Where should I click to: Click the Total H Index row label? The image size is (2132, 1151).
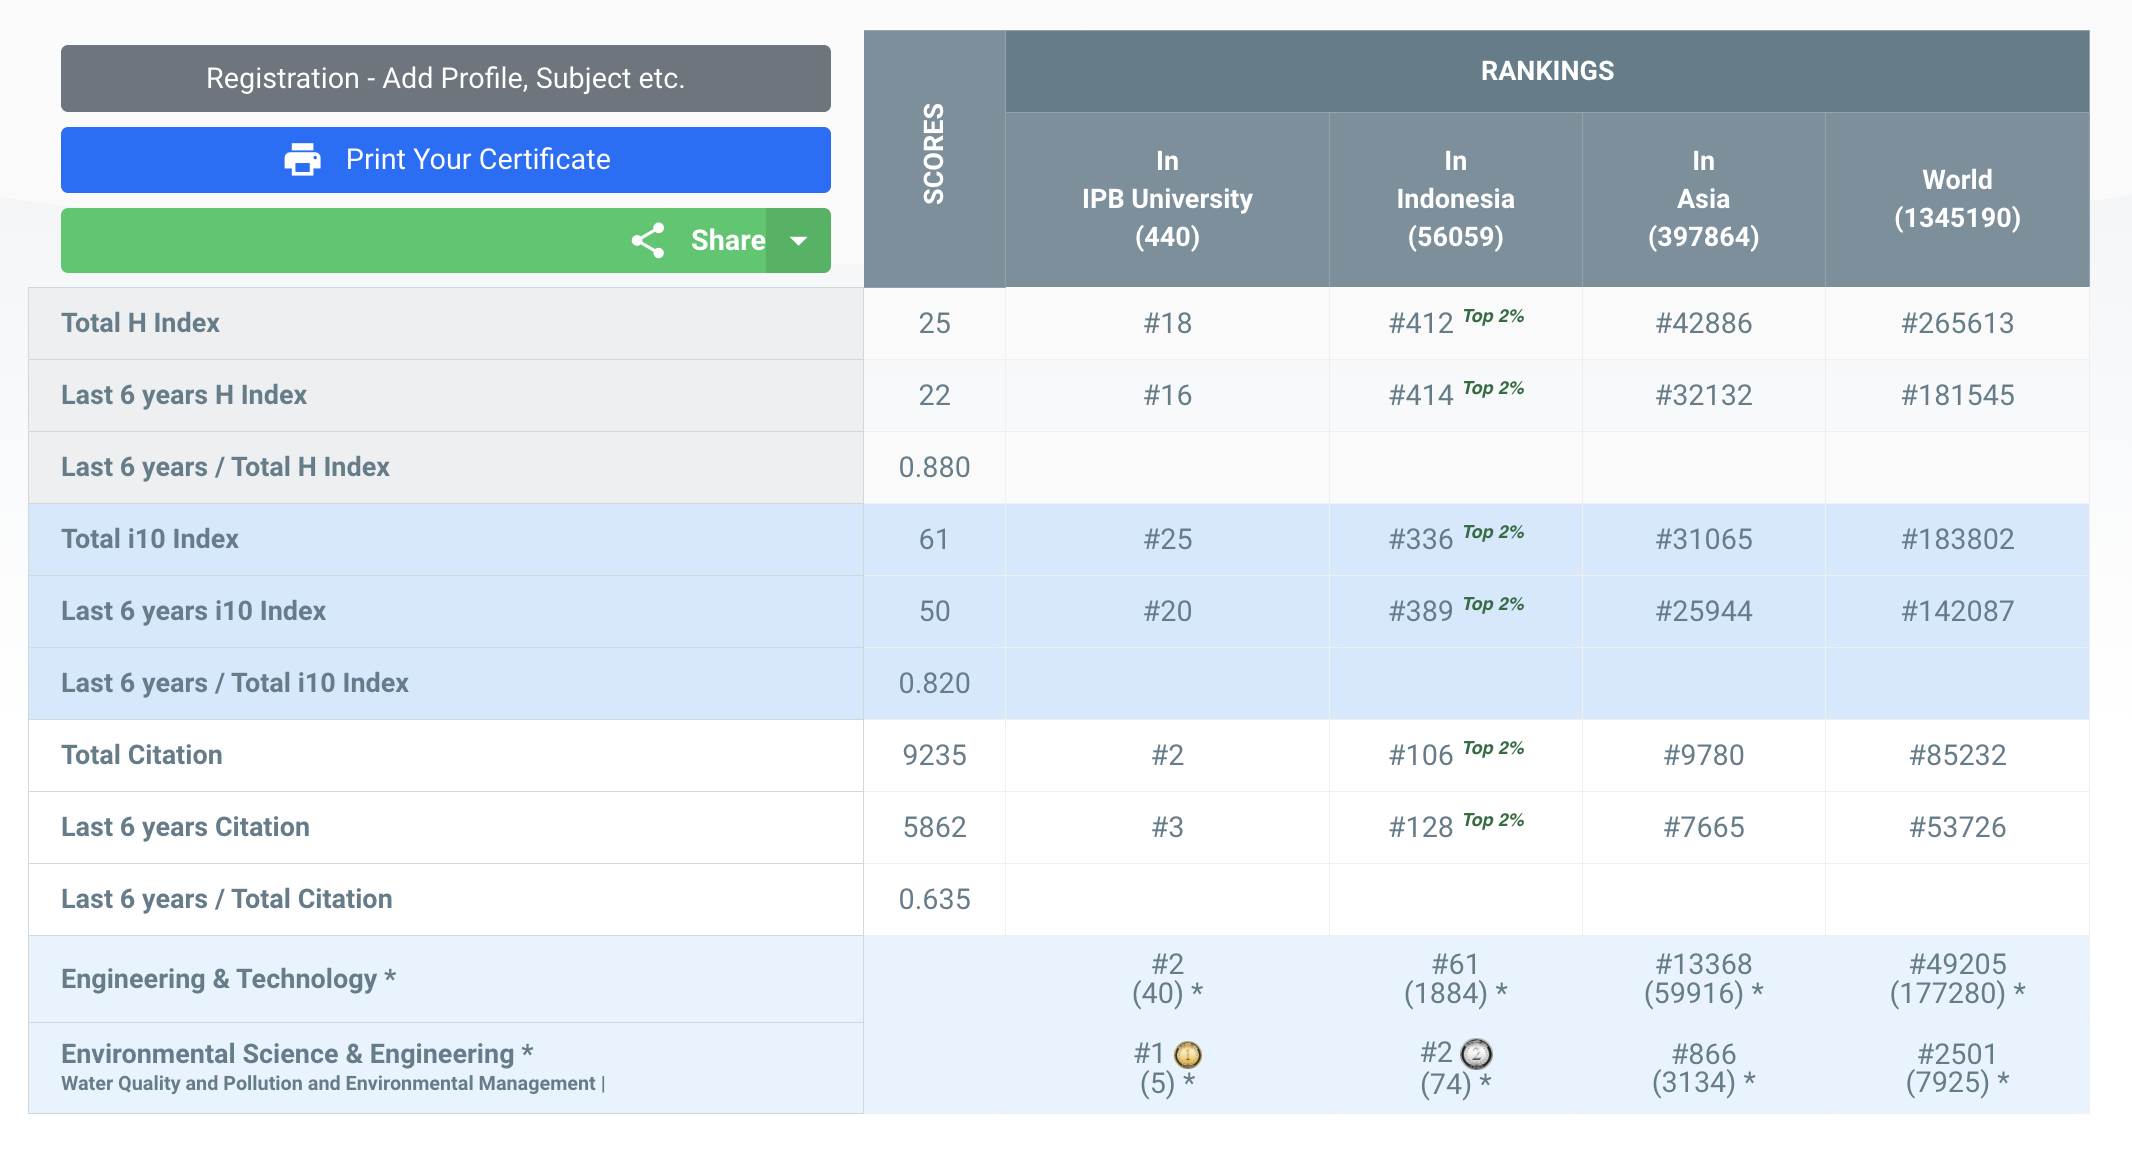coord(141,323)
